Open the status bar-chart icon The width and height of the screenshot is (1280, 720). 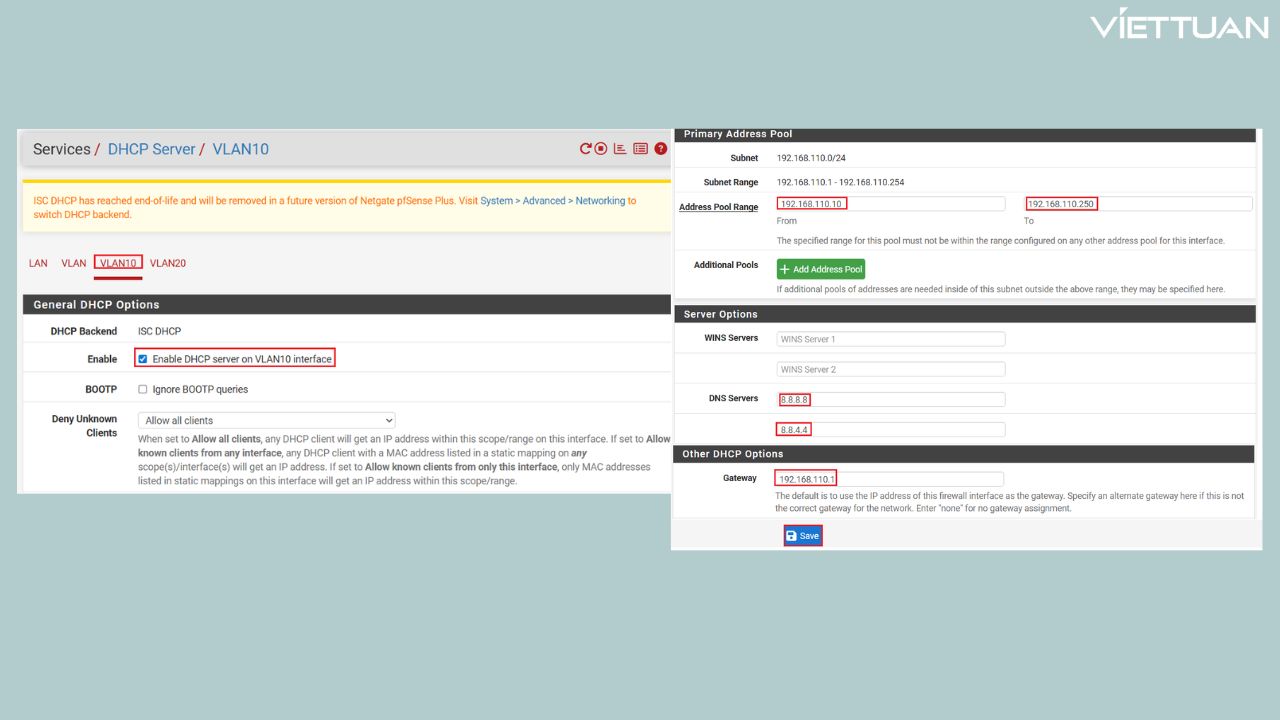[x=620, y=149]
